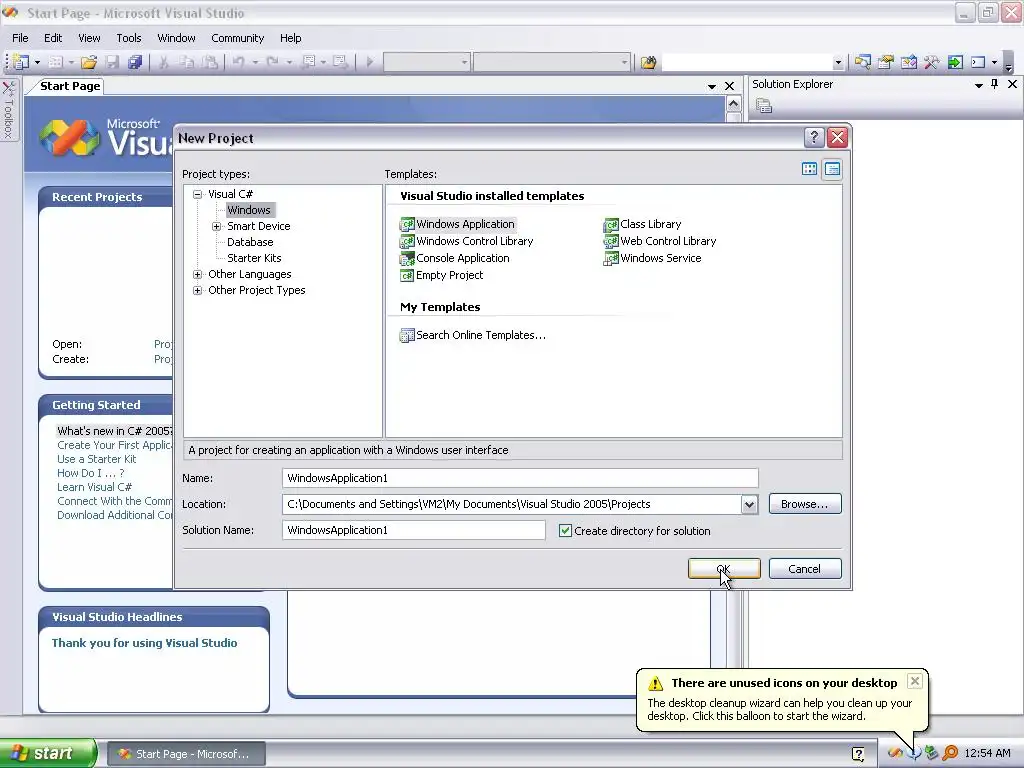Click OK to create the project

tap(724, 569)
